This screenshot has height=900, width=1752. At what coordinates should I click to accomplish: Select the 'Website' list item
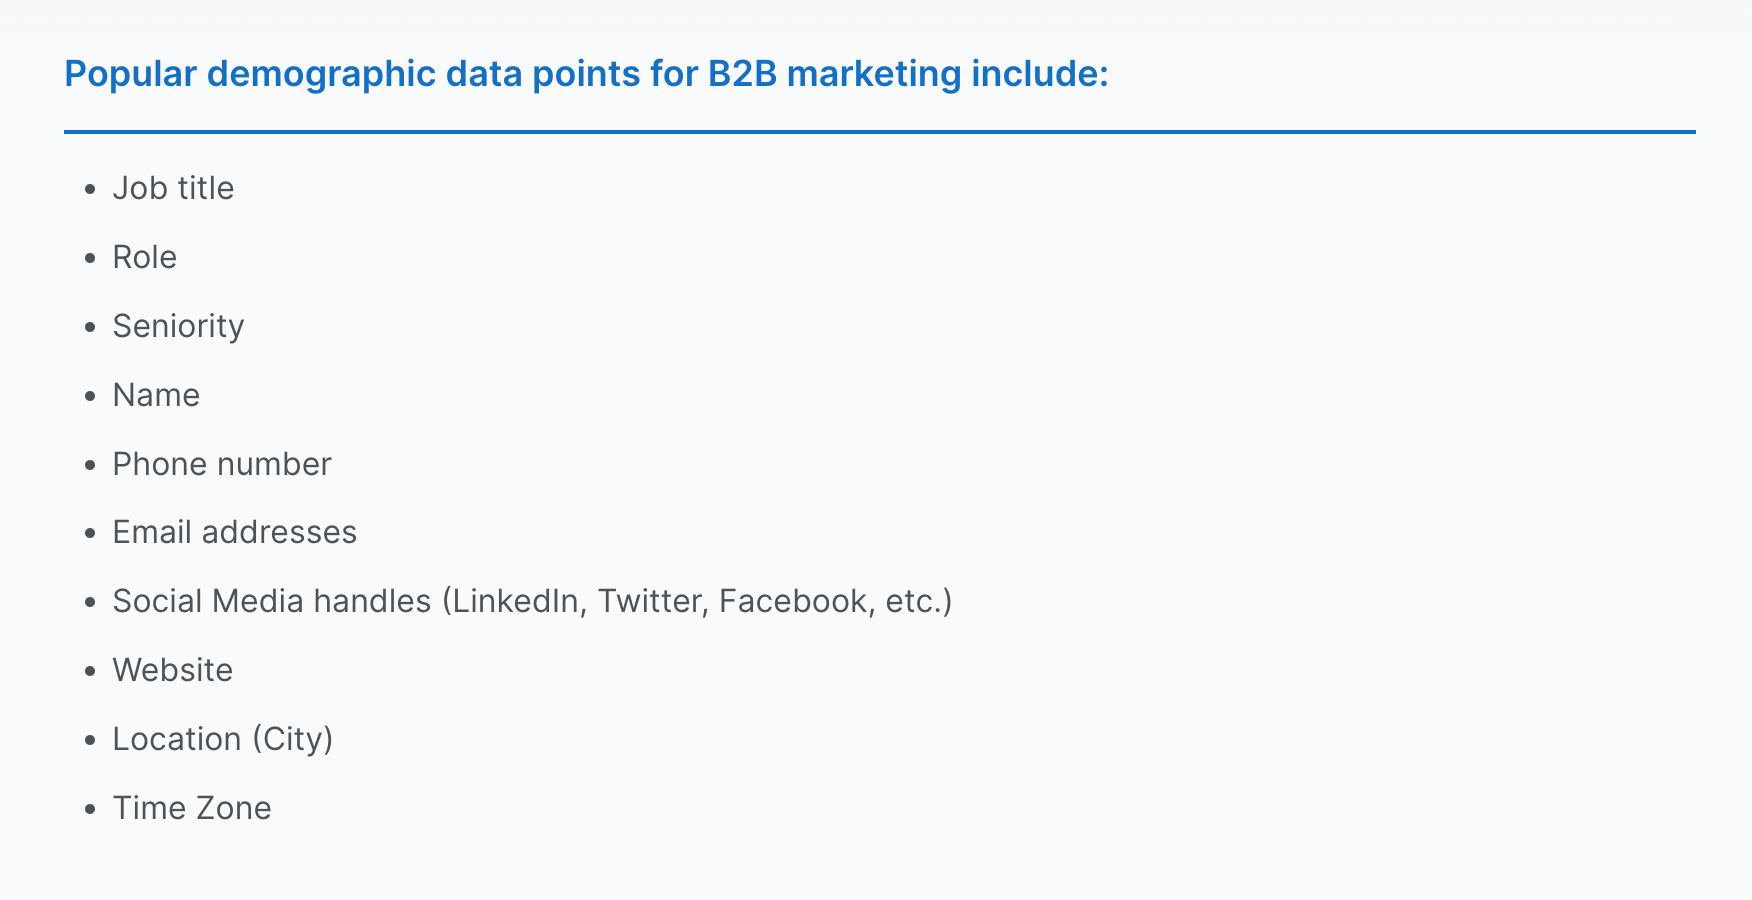point(173,670)
